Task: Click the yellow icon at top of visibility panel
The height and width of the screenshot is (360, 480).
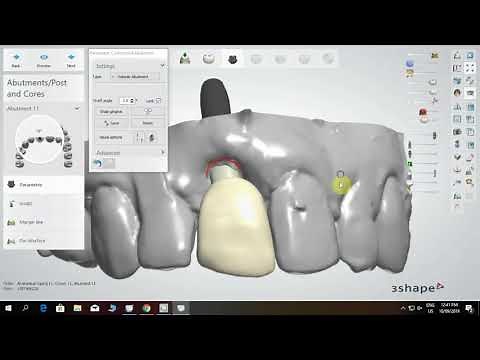Action: pyautogui.click(x=435, y=55)
